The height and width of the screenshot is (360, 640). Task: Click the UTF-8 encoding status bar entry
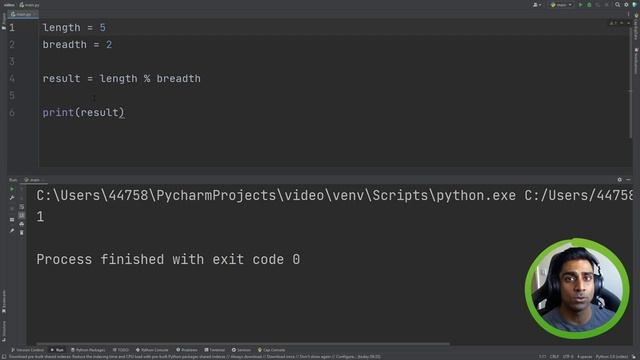click(x=568, y=357)
